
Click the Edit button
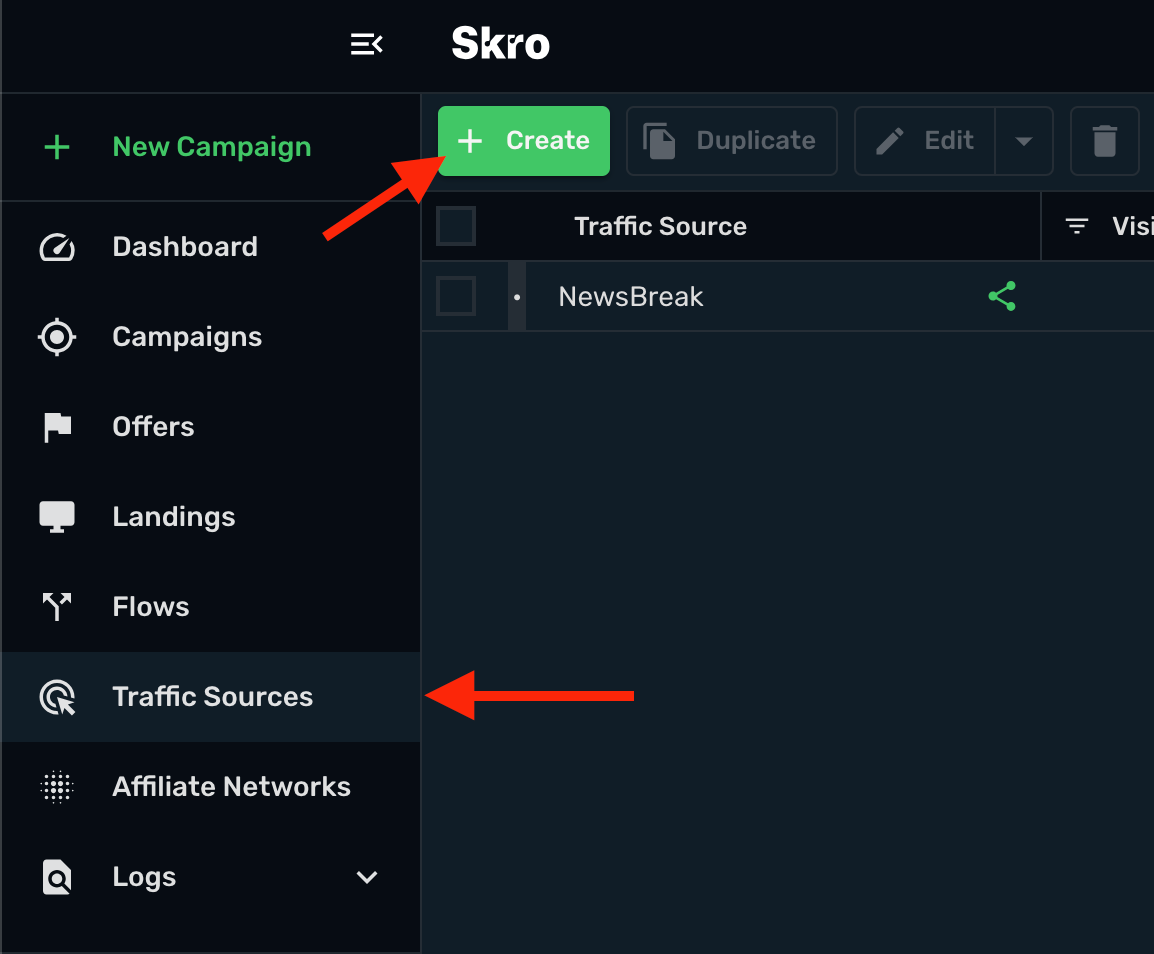[924, 141]
